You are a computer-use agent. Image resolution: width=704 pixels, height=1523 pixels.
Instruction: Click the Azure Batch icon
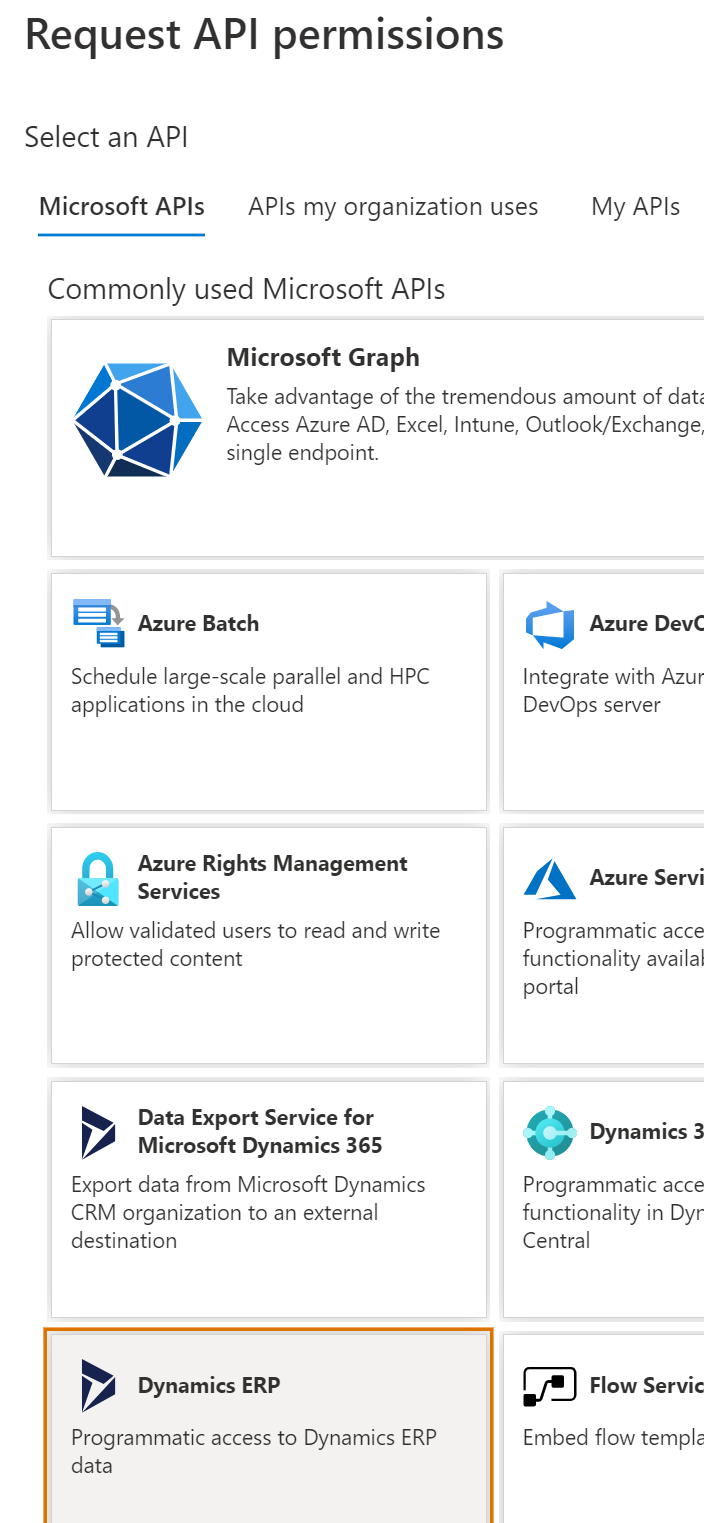98,623
